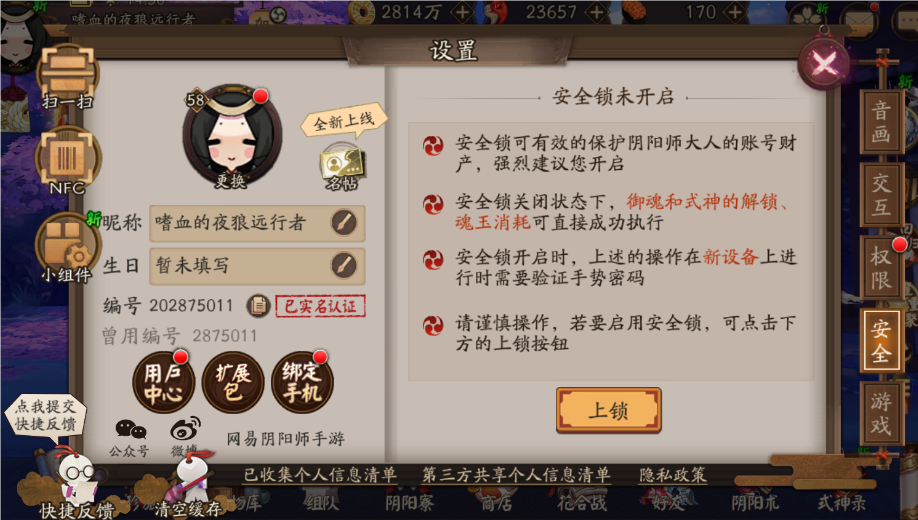Viewport: 918px width, 520px height.
Task: Click the 绑定手机 bind phone button
Action: (302, 382)
